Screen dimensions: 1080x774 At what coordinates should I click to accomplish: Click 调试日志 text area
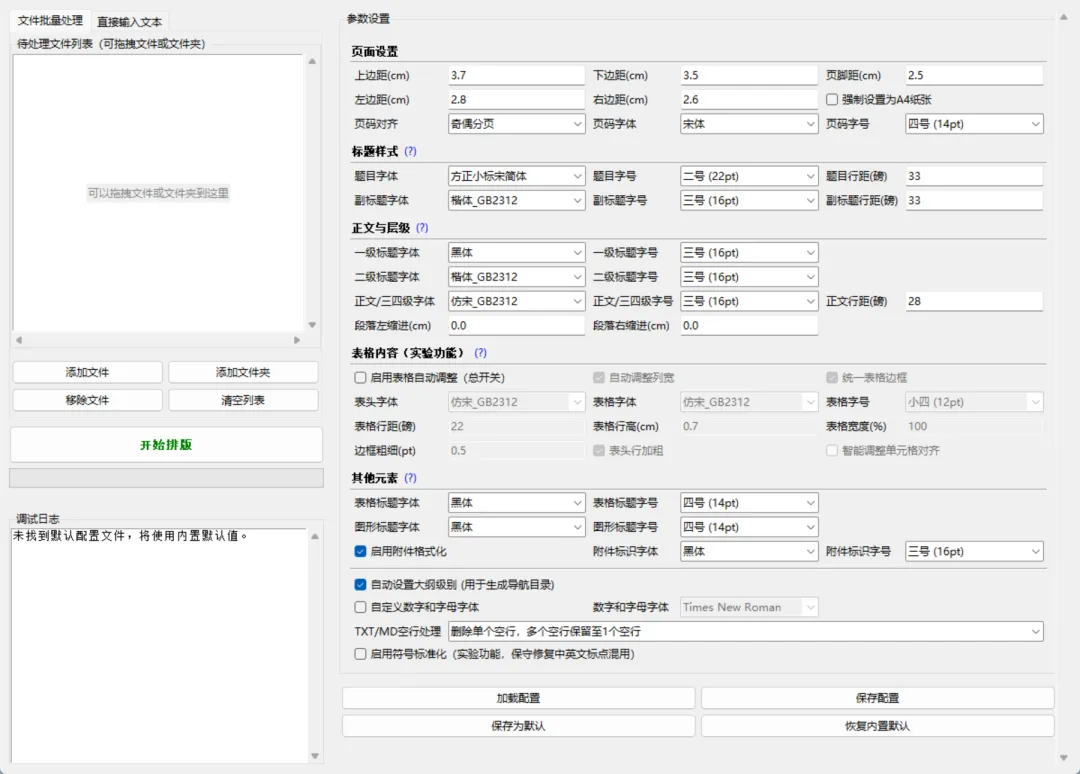pos(158,645)
